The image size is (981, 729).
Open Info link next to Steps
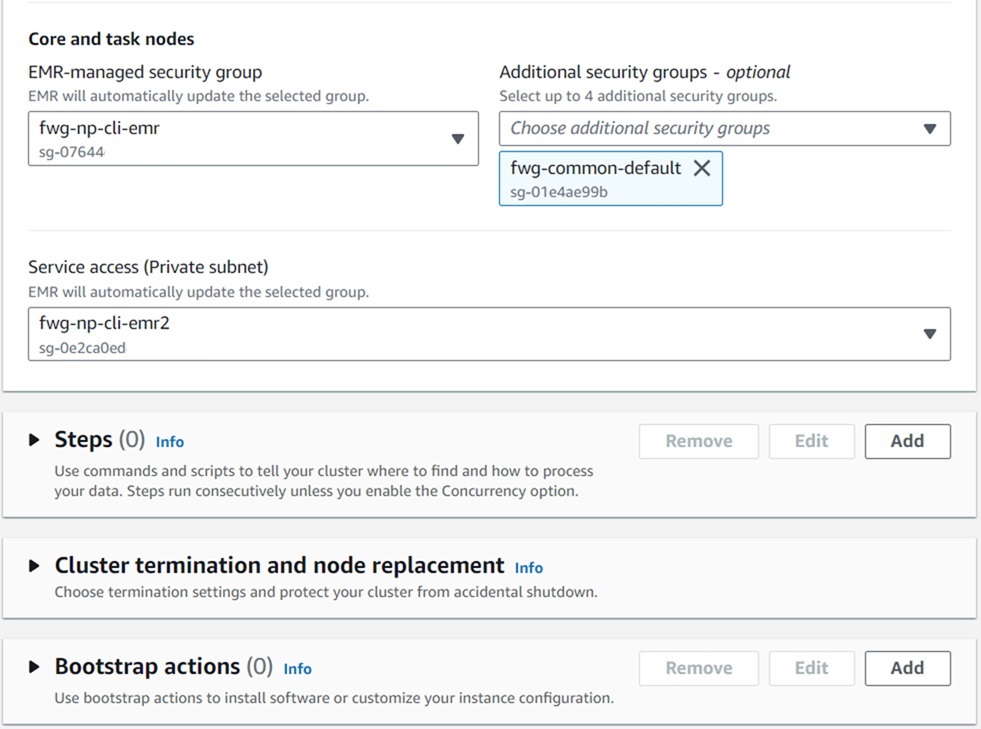[170, 442]
